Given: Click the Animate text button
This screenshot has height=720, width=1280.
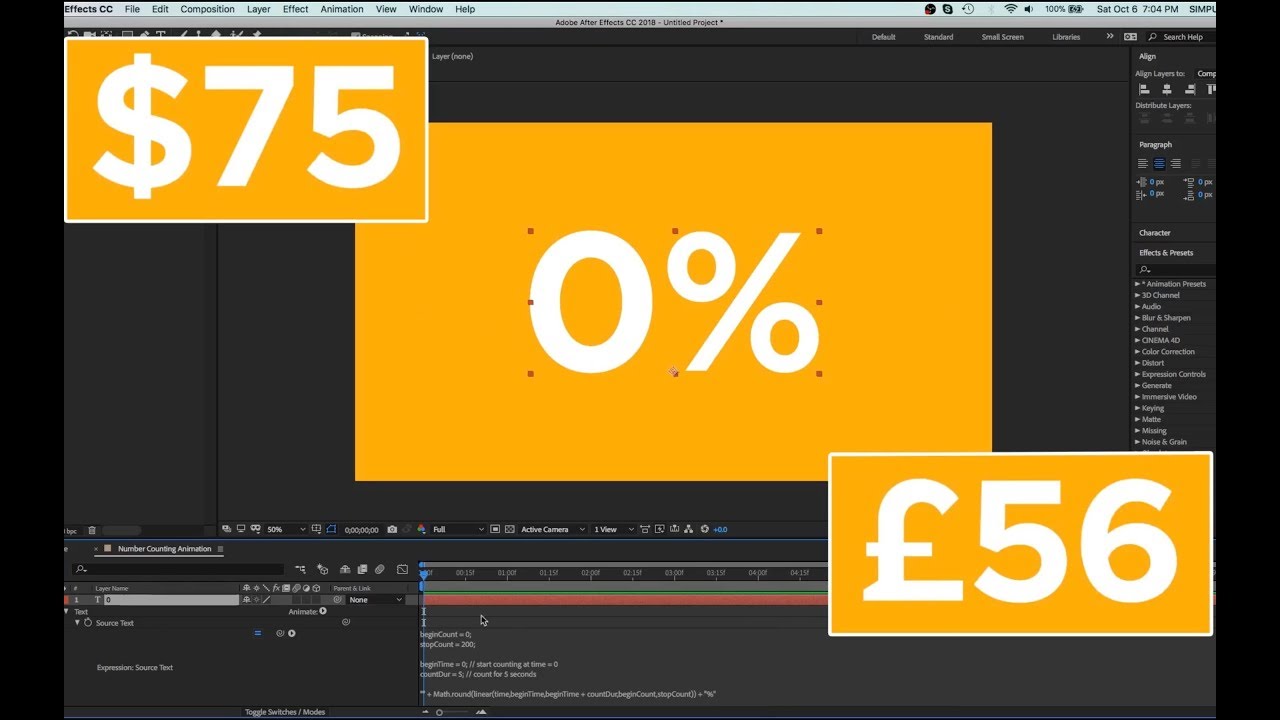Looking at the screenshot, I should point(323,611).
